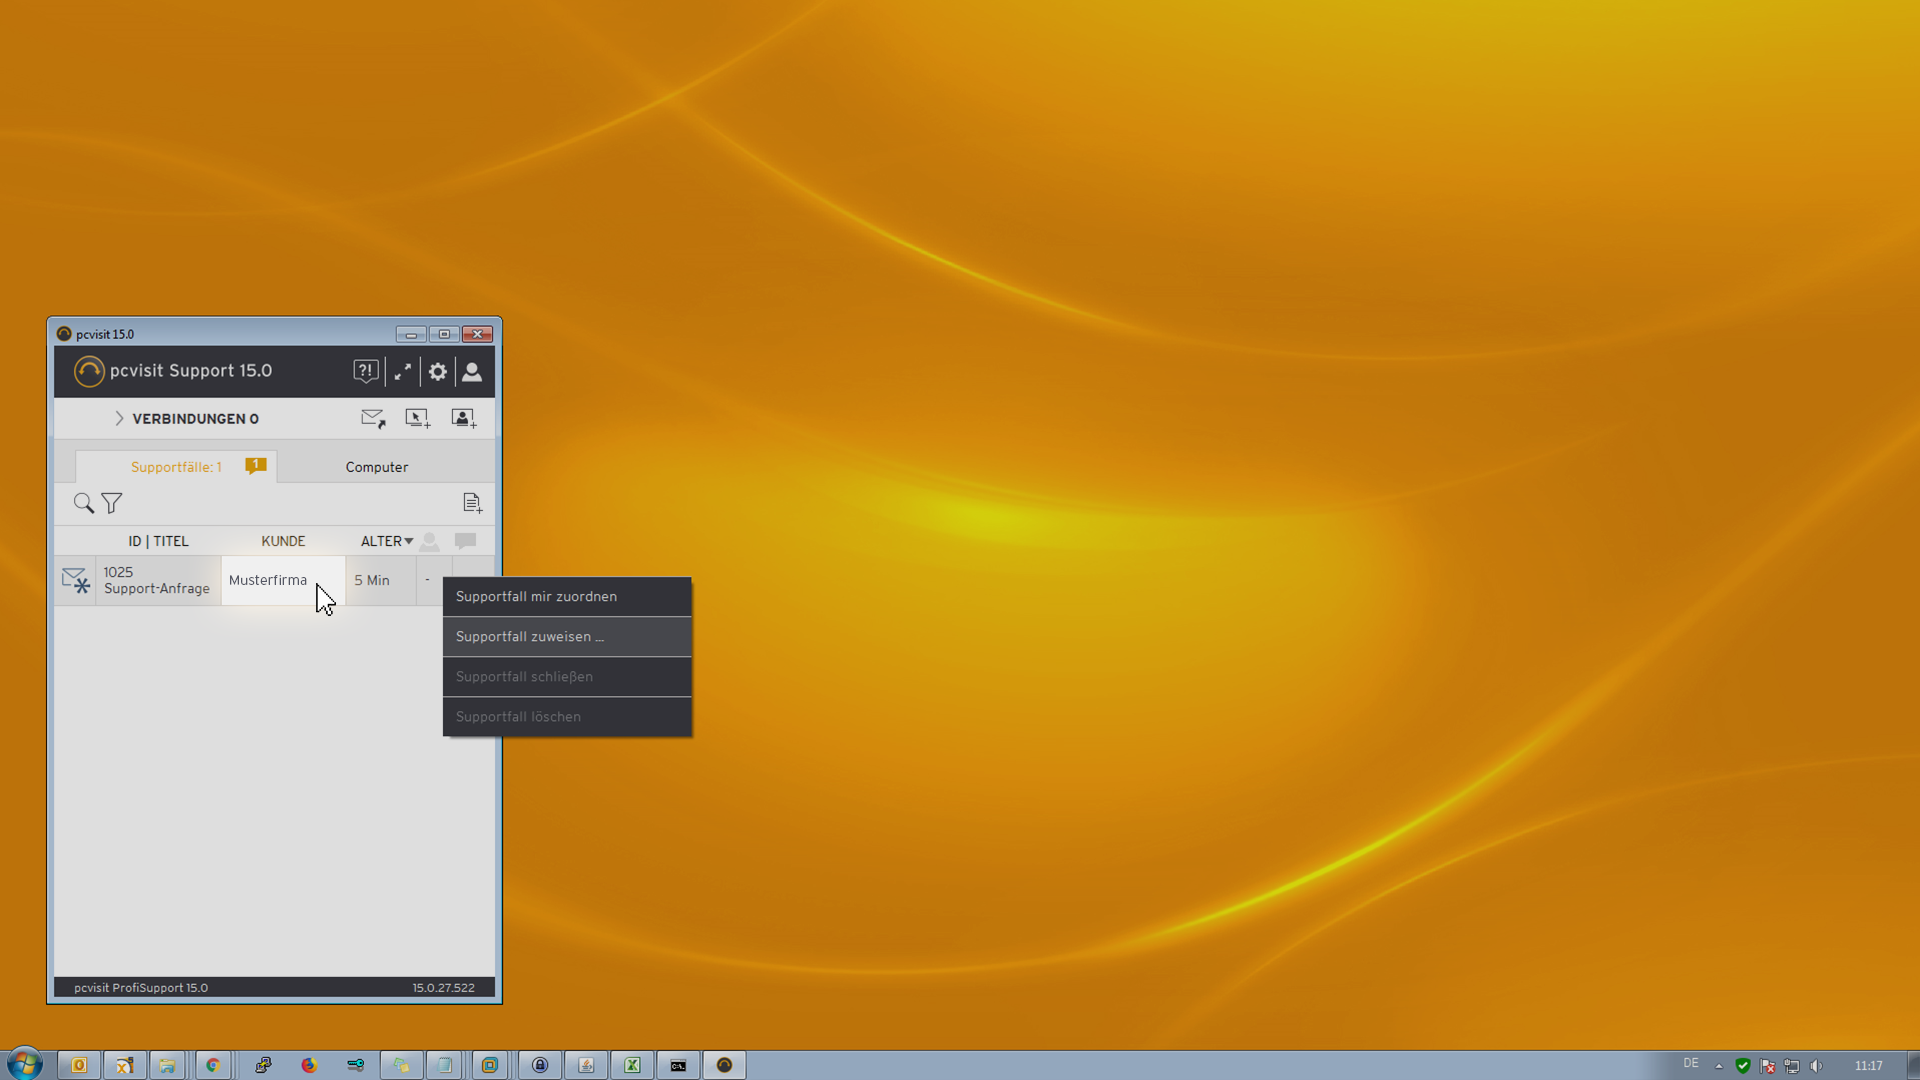Expand the VERBINDUNGEN 0 section chevron
Viewport: 1920px width, 1080px height.
pyautogui.click(x=119, y=419)
